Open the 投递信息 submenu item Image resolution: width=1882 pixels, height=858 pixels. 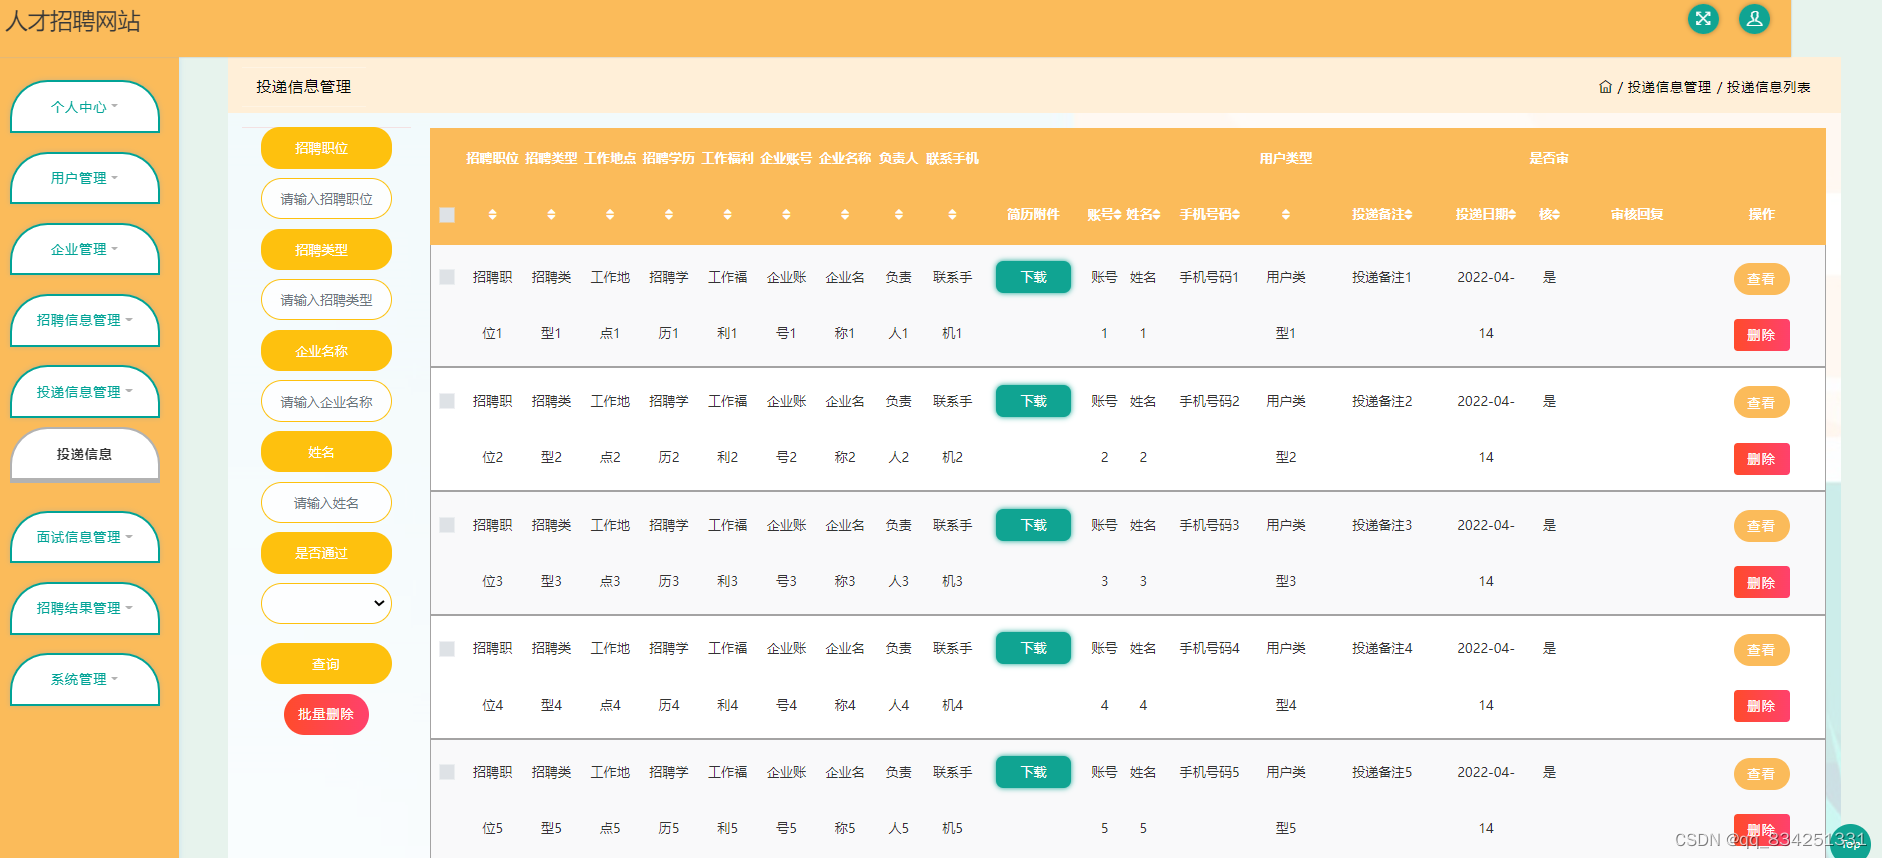tap(84, 454)
